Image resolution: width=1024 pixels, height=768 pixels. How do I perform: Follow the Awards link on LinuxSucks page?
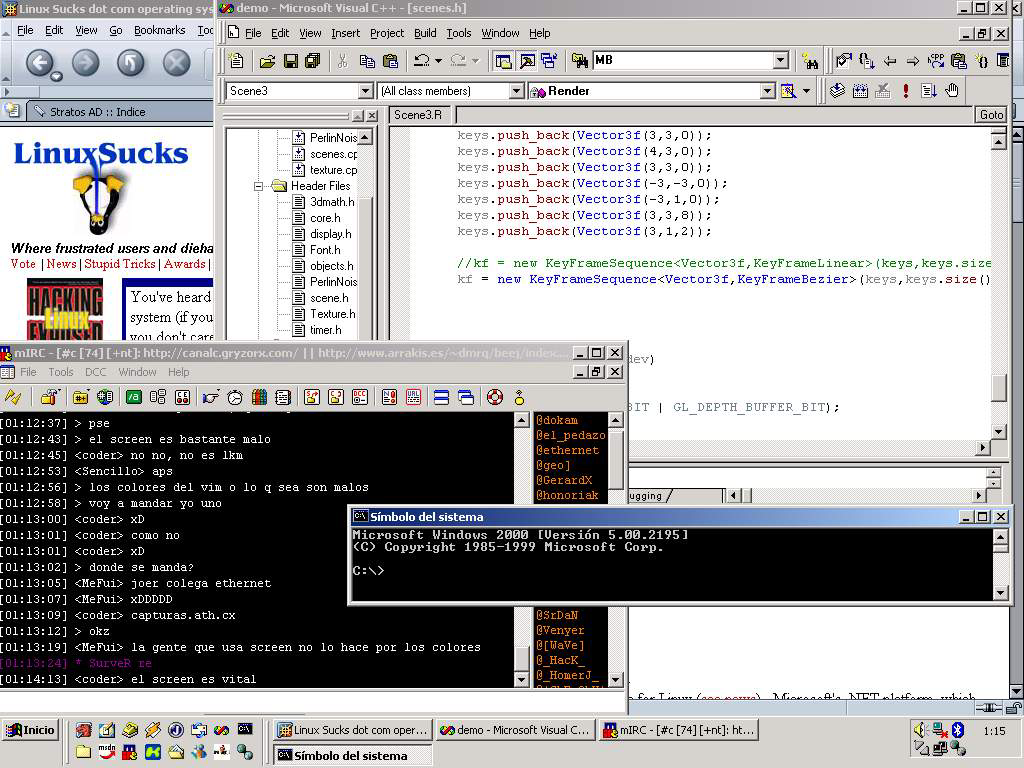[x=184, y=264]
